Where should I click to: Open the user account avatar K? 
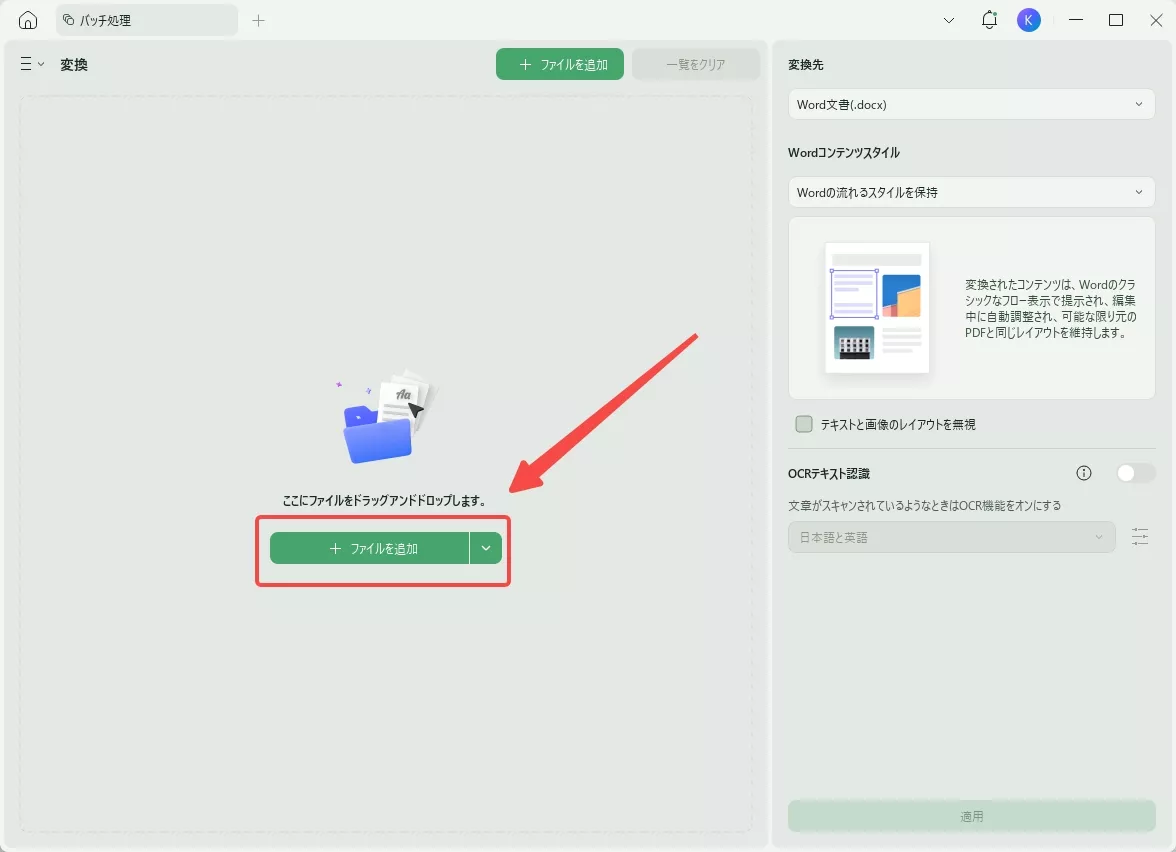(x=1029, y=19)
